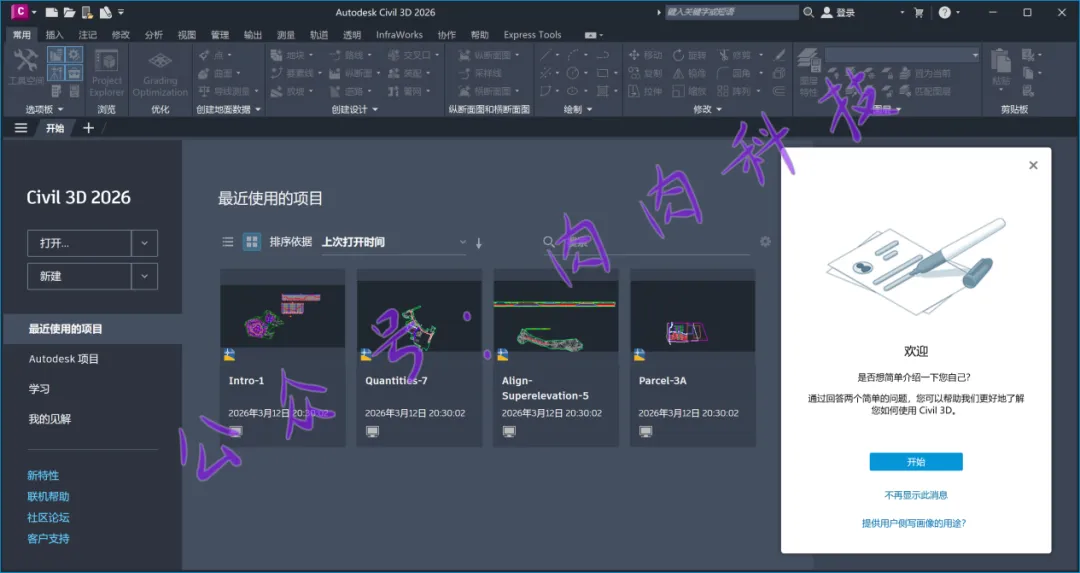Click the 登录 user sign-in icon
The height and width of the screenshot is (573, 1080).
(x=827, y=12)
